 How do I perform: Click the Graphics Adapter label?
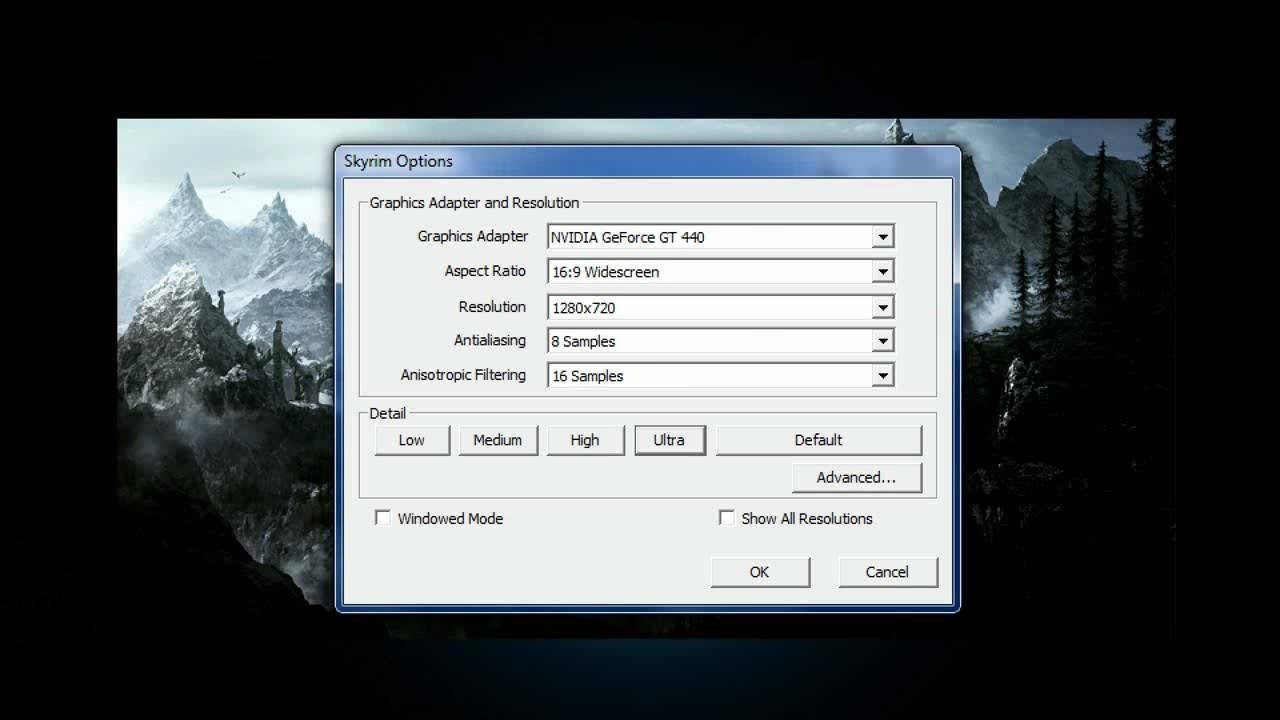[473, 236]
